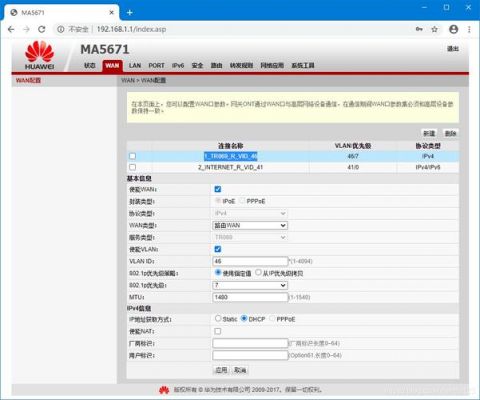480x400 pixels.
Task: Open site security info icon in address bar
Action: pyautogui.click(x=61, y=29)
